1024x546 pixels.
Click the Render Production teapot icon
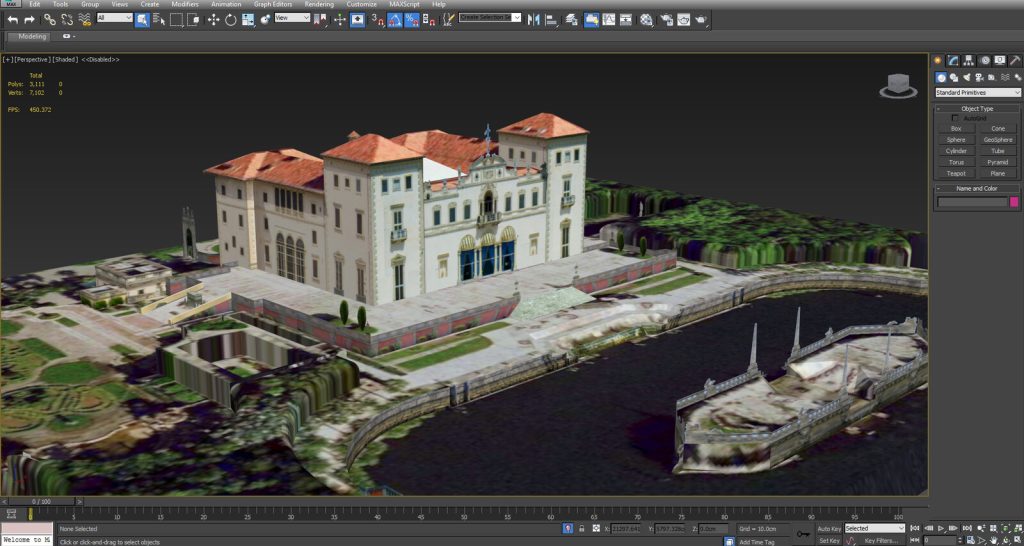coord(701,19)
